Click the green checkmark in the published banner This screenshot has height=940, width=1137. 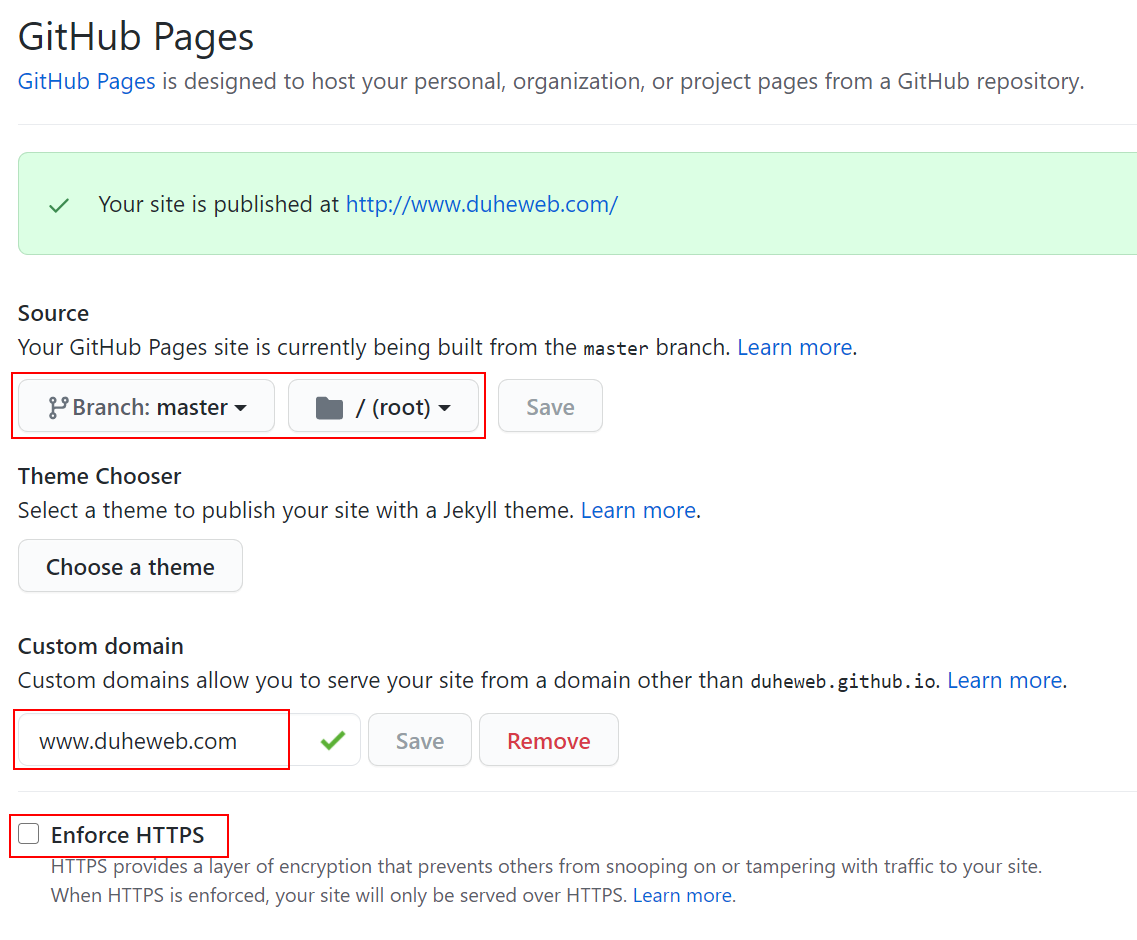pos(59,206)
